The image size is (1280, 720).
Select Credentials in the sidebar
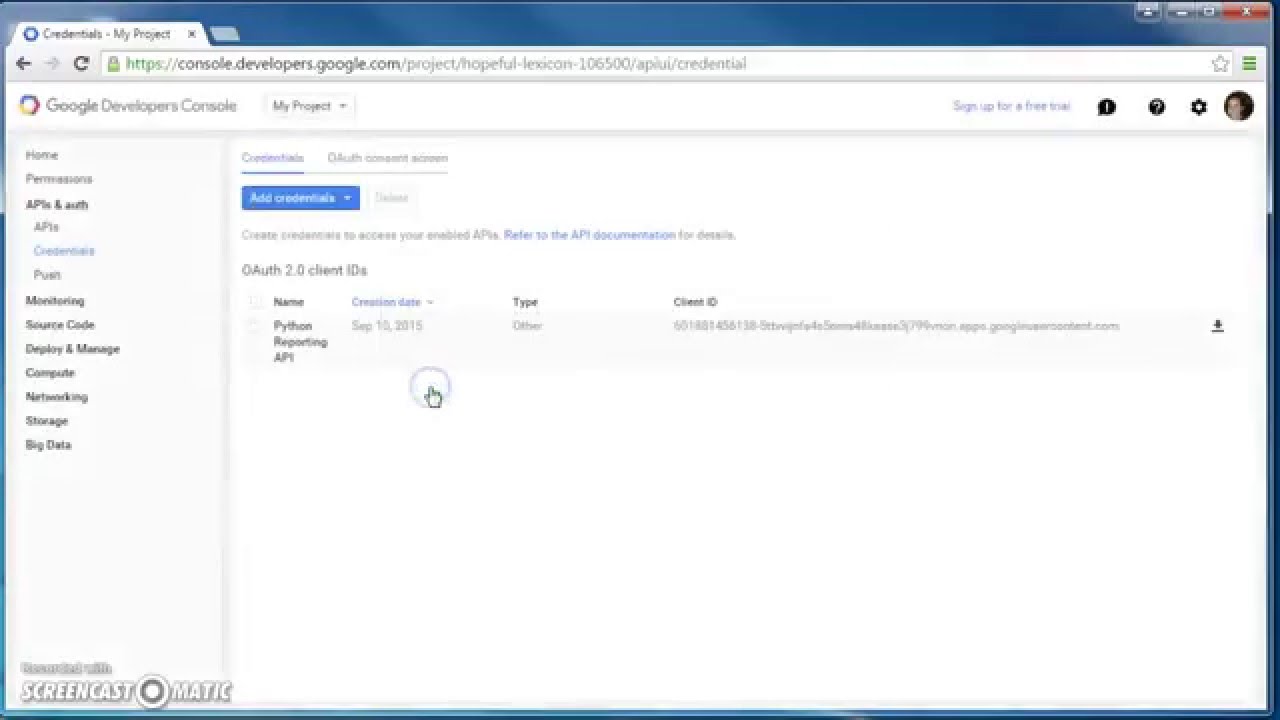64,251
